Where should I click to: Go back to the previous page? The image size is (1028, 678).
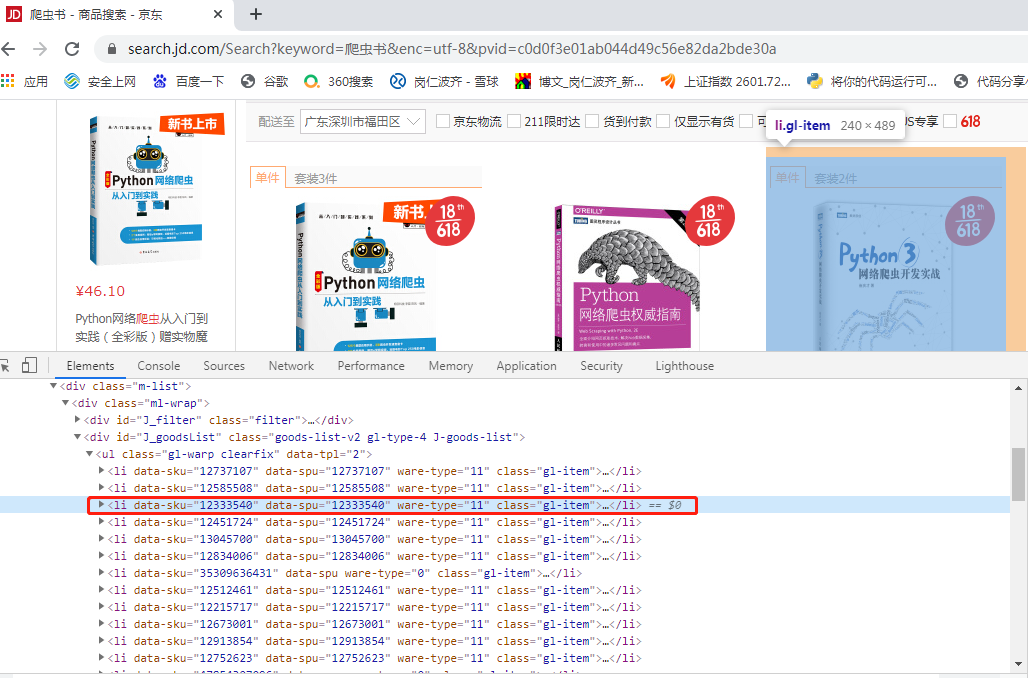[8, 49]
